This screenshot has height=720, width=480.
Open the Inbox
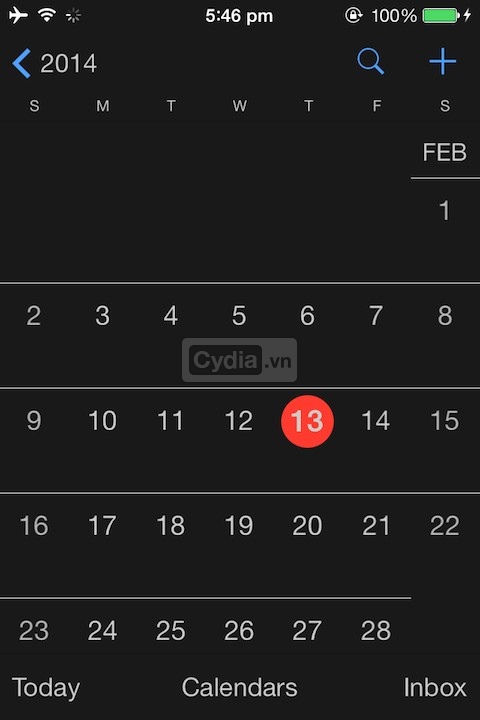[435, 687]
